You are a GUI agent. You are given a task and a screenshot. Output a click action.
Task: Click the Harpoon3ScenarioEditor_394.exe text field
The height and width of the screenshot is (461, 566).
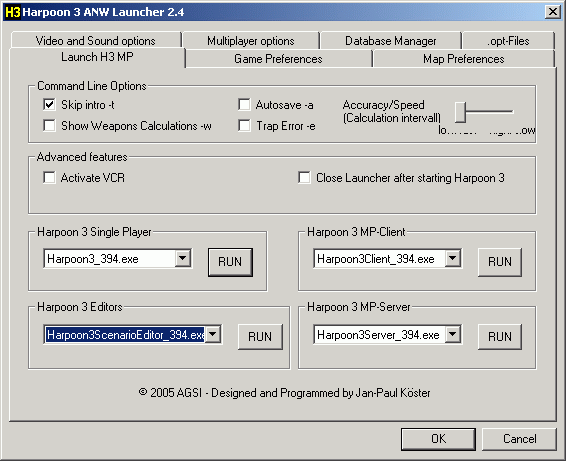coord(125,335)
